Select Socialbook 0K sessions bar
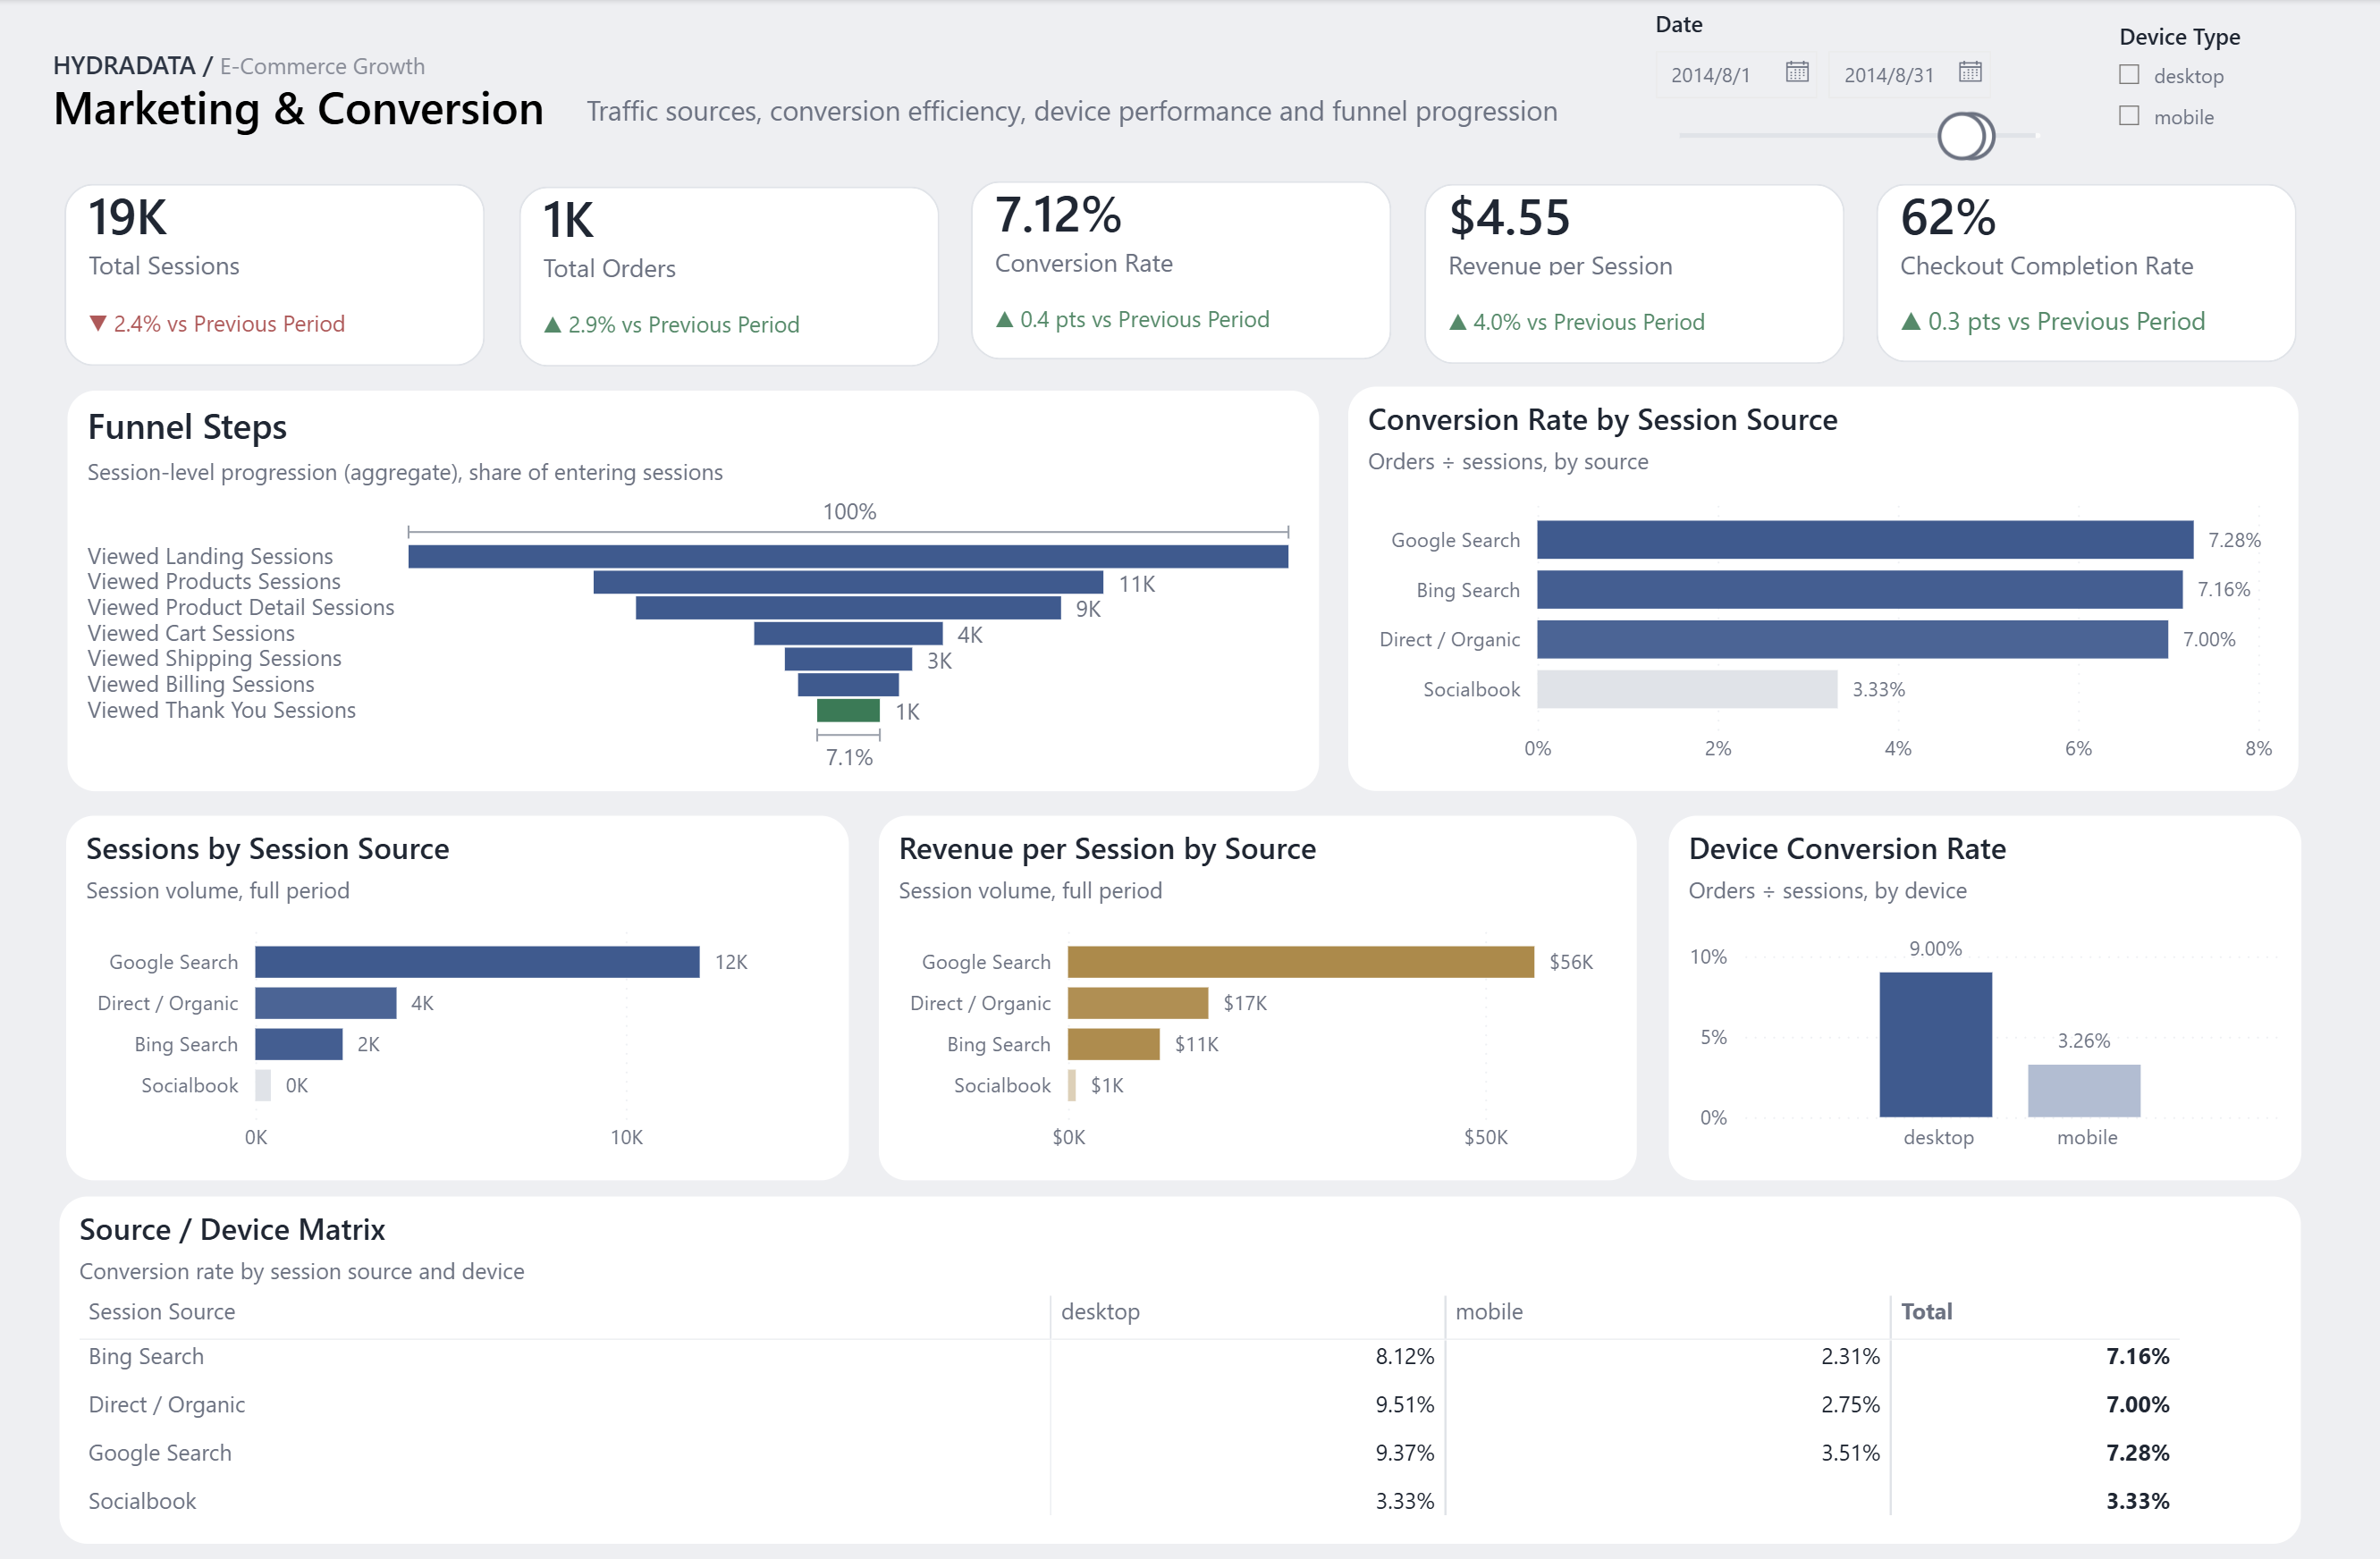The image size is (2380, 1559). 263,1085
